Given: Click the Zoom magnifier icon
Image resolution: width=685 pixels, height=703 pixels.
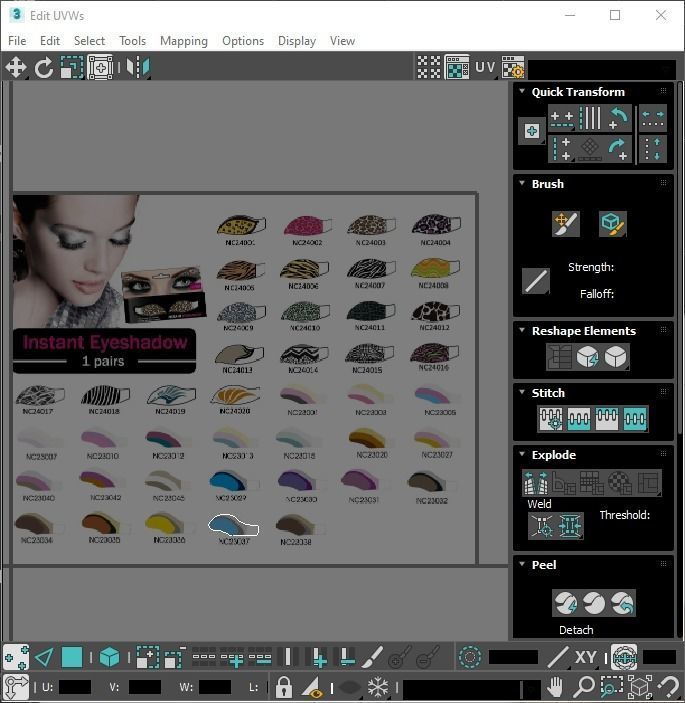Looking at the screenshot, I should pyautogui.click(x=584, y=686).
